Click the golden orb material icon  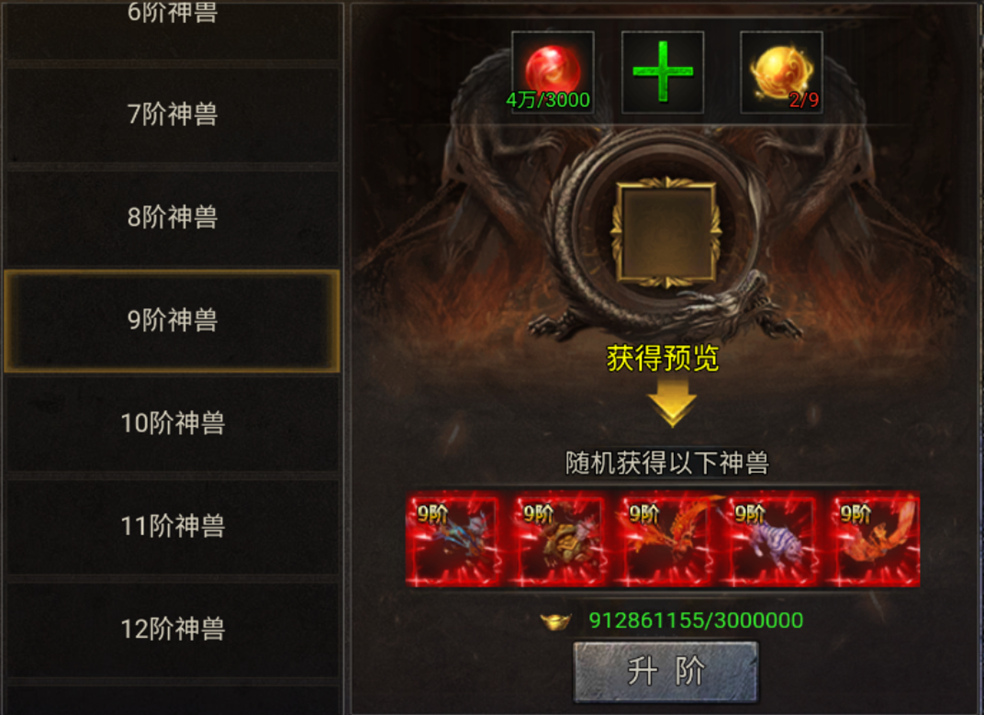tap(781, 72)
